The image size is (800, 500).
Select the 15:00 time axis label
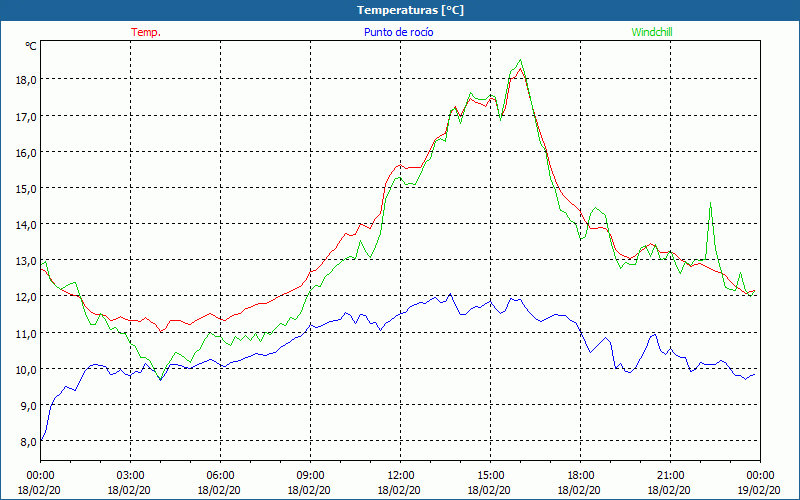click(490, 475)
